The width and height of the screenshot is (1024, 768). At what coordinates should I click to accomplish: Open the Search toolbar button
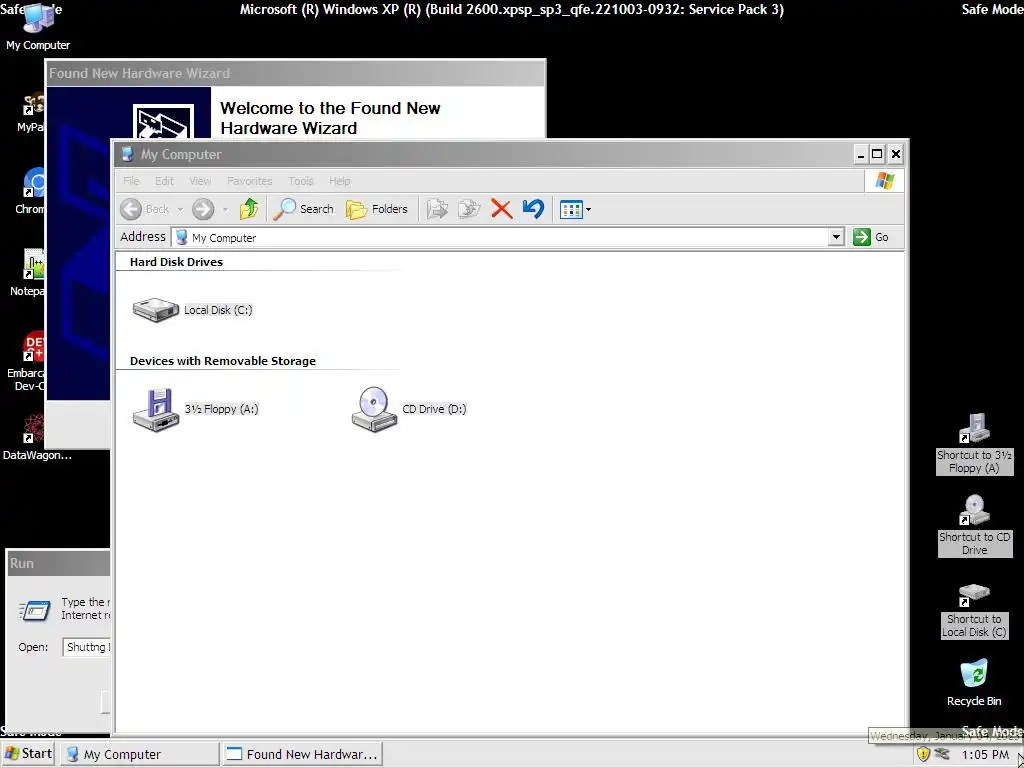click(303, 209)
